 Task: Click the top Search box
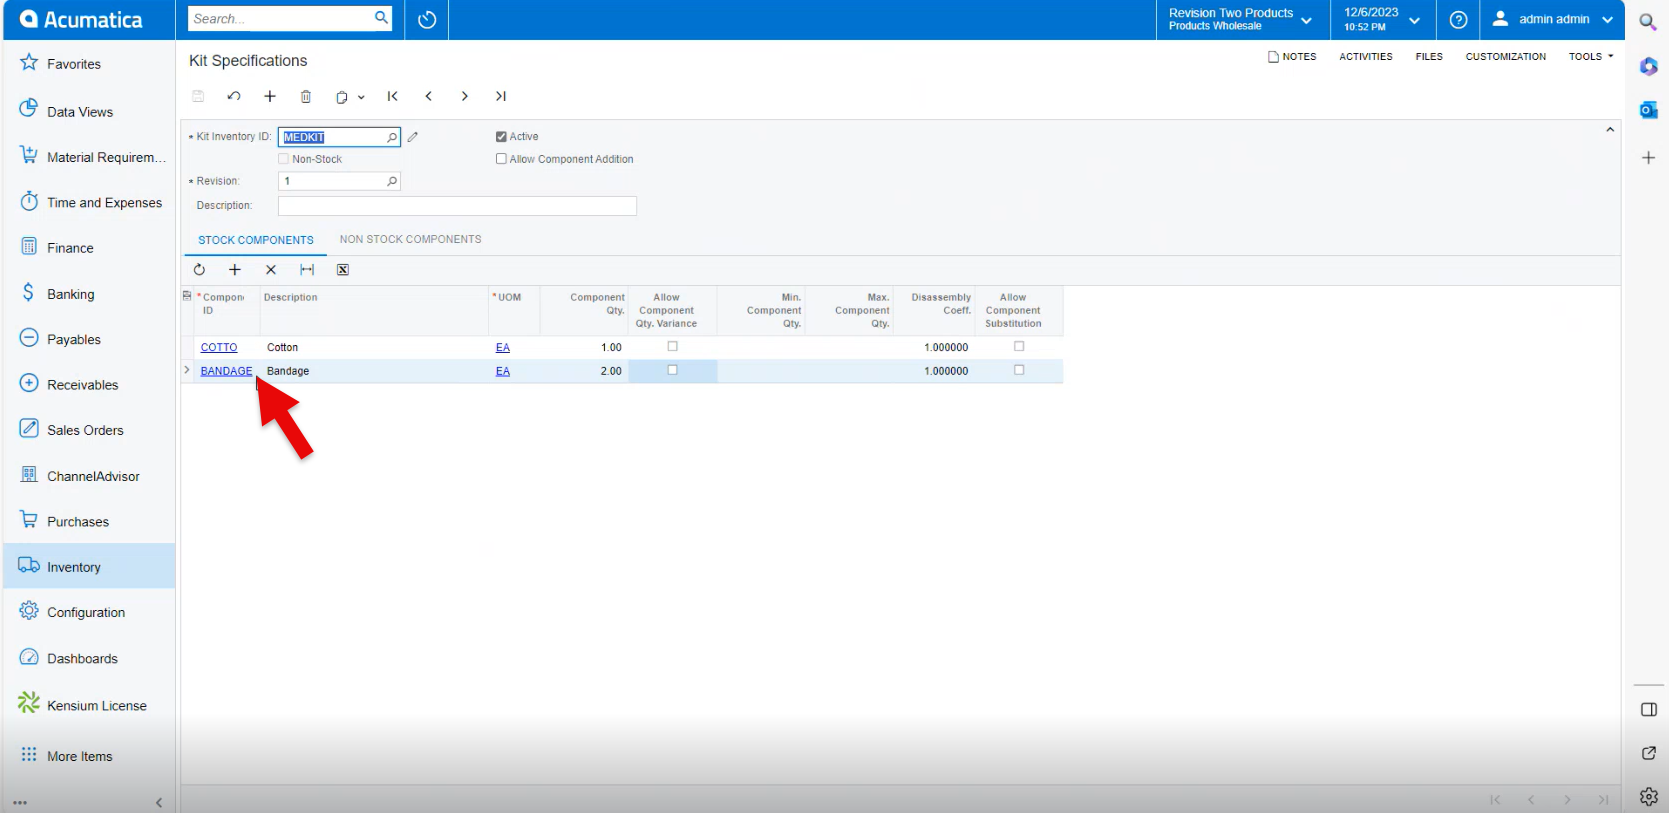point(290,18)
